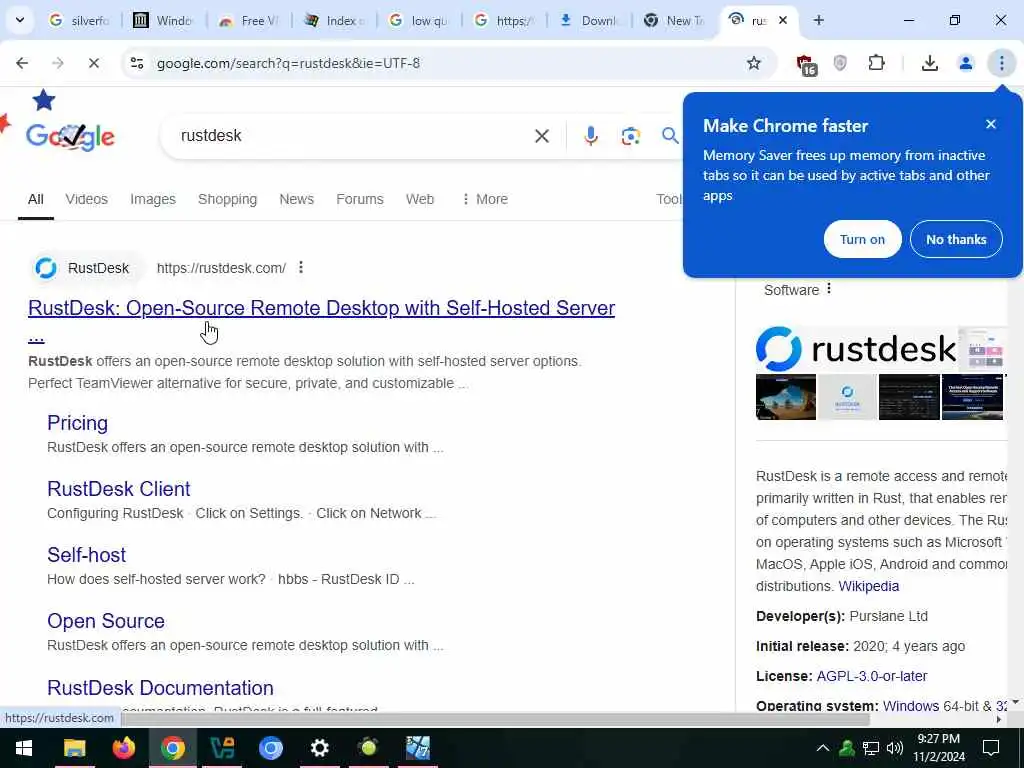Open the tab search dropdown arrow
The width and height of the screenshot is (1024, 768).
coord(20,20)
